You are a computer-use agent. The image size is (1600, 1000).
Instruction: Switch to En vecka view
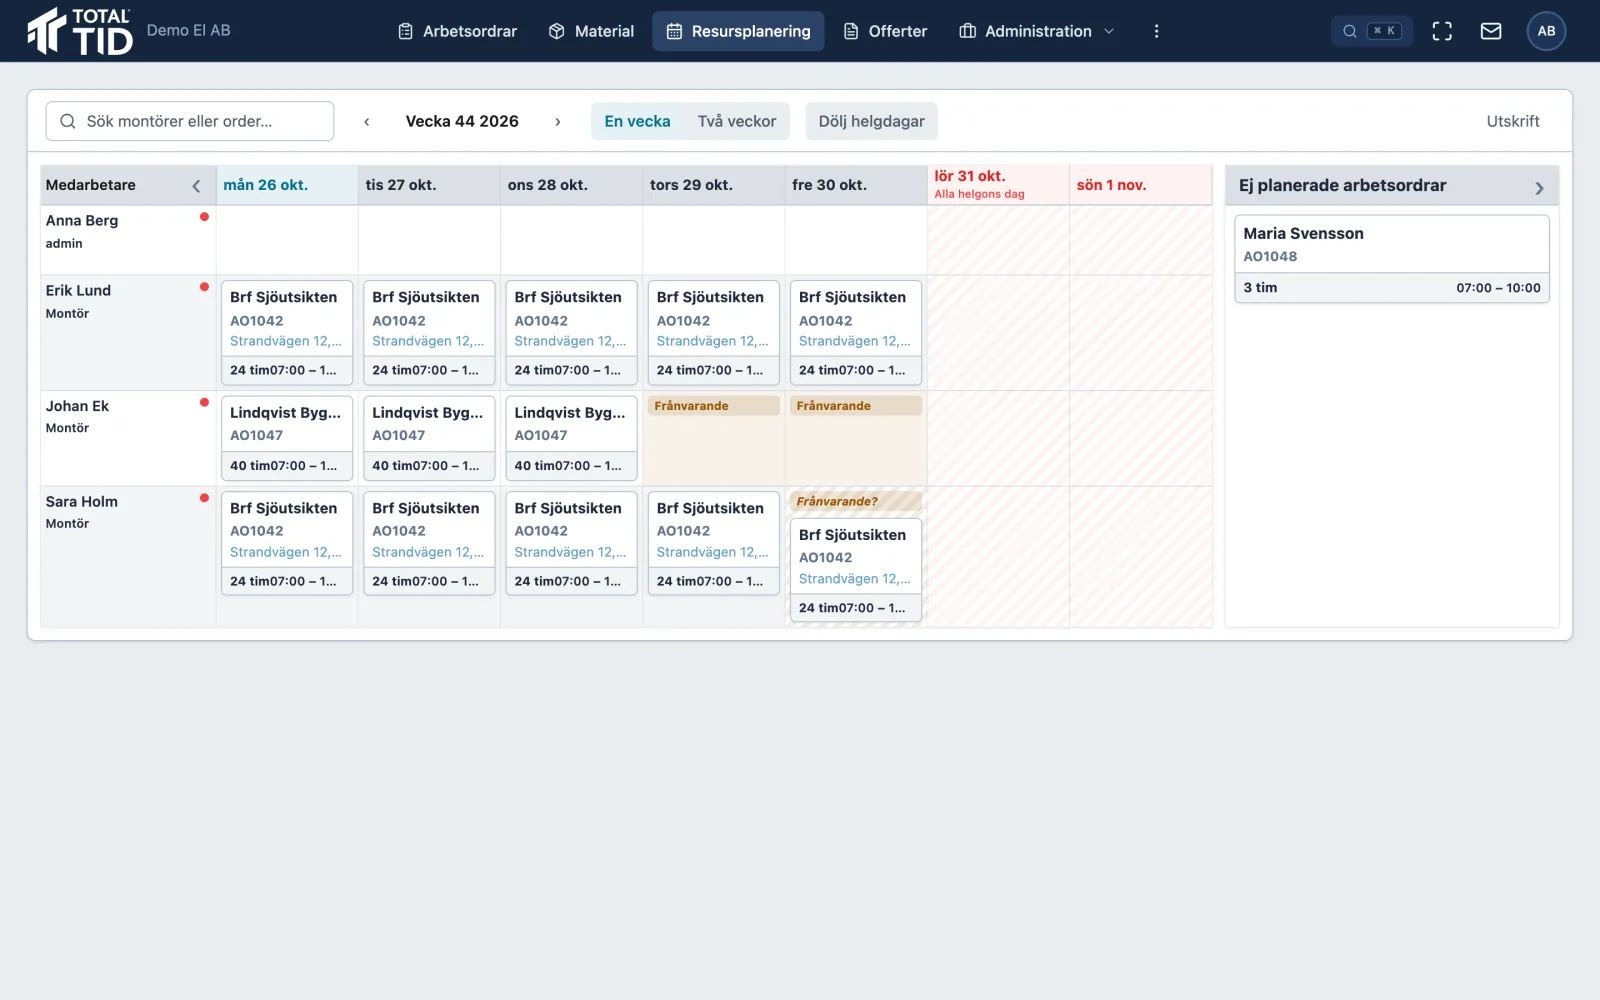tap(637, 121)
